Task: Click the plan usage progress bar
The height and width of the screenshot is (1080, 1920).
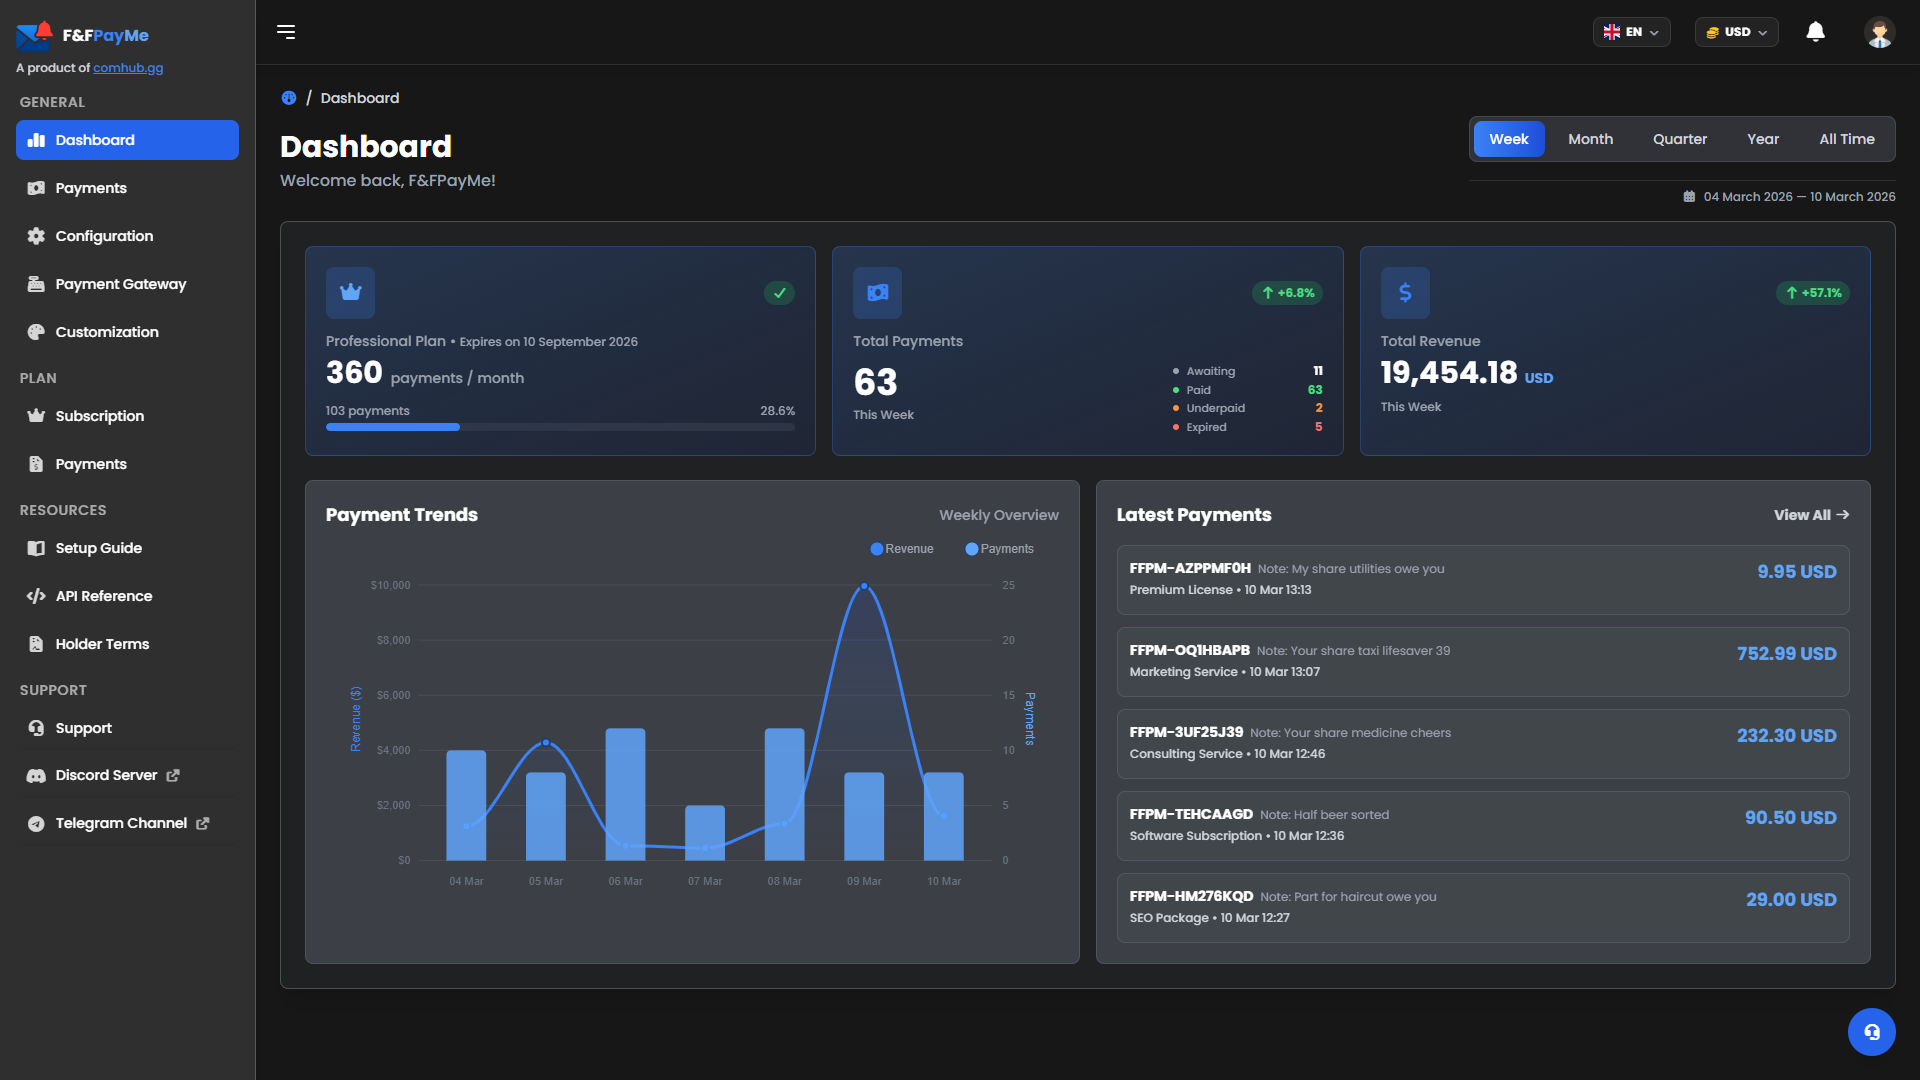Action: pos(560,427)
